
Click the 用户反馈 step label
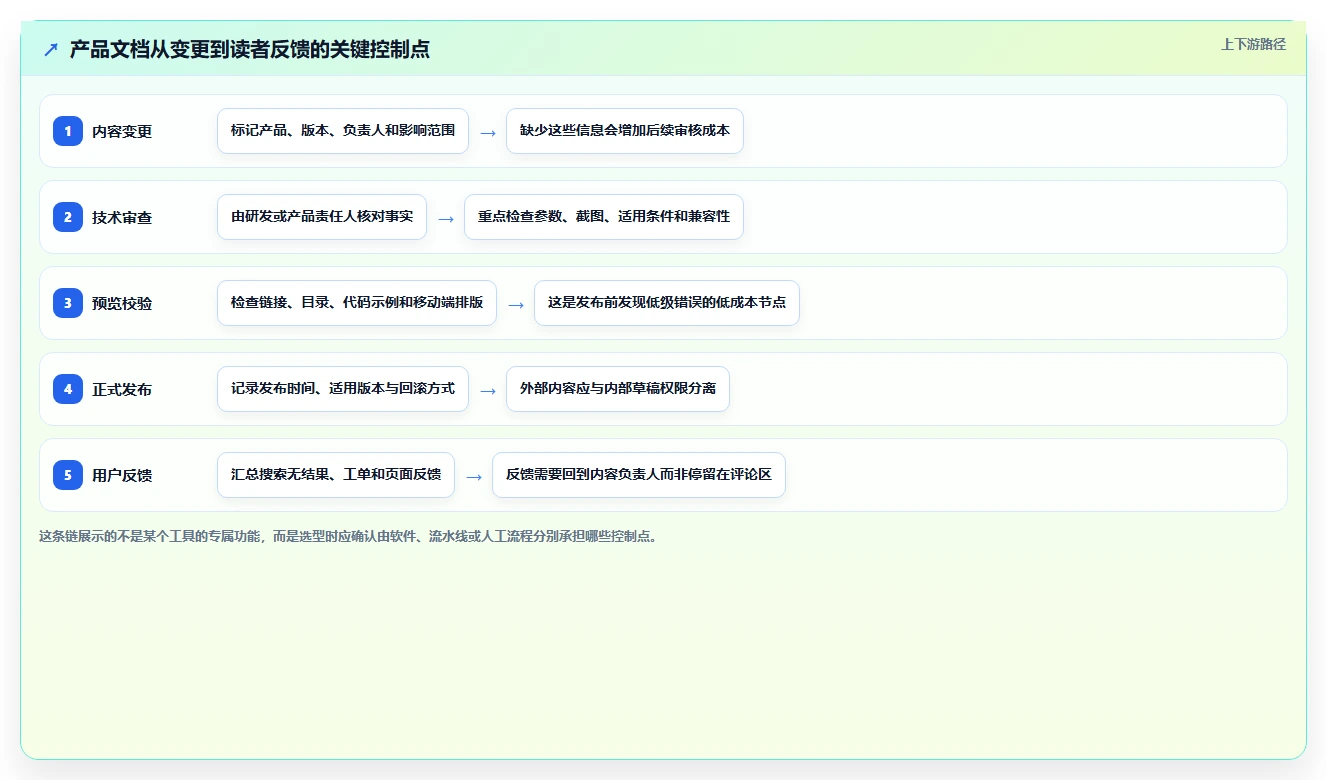[122, 475]
